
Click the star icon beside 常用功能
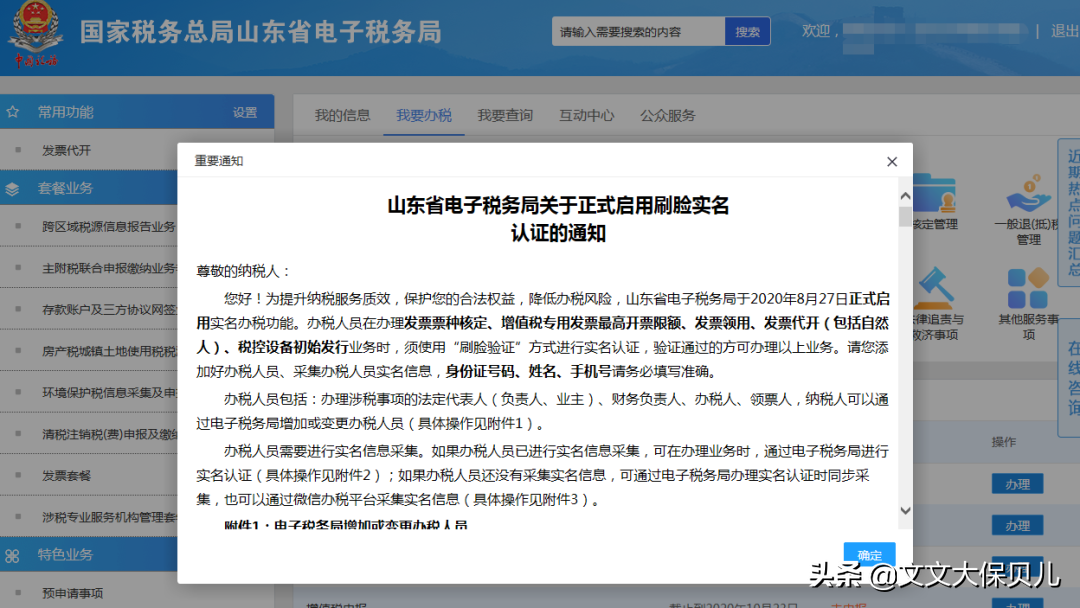(13, 112)
